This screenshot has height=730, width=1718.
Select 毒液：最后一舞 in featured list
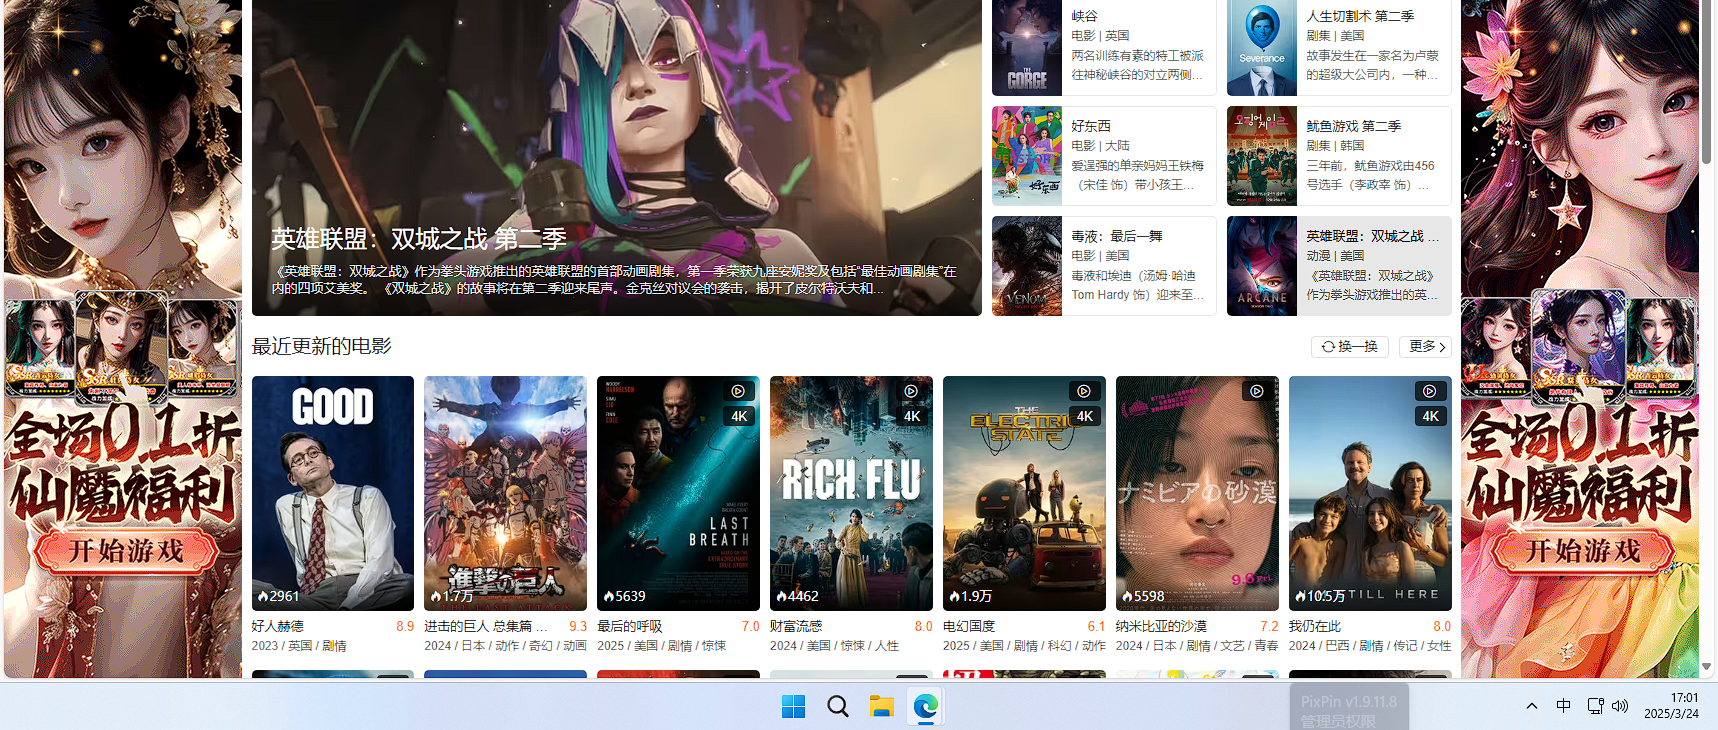[1104, 266]
